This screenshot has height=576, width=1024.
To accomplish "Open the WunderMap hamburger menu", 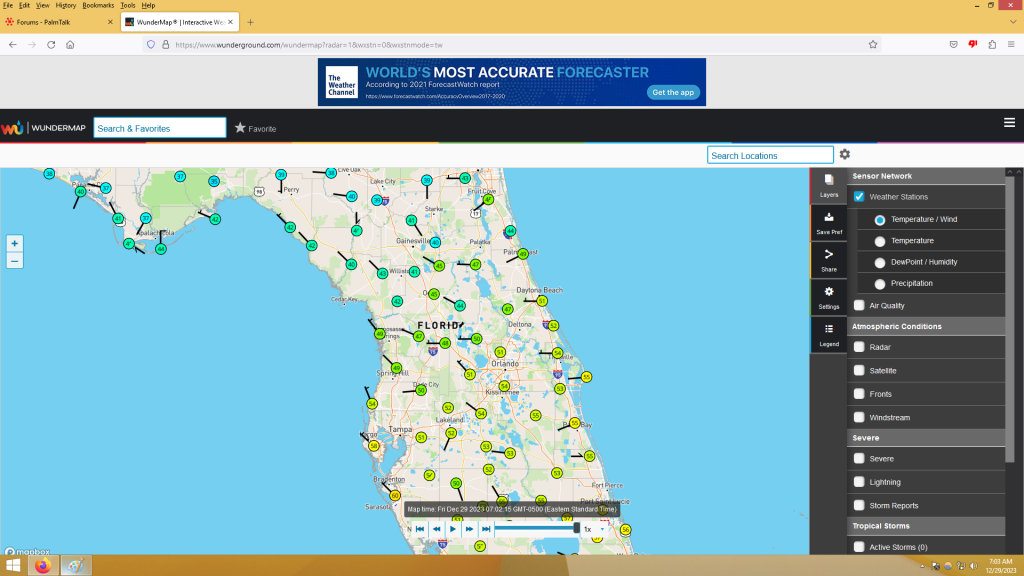I will coord(1009,123).
